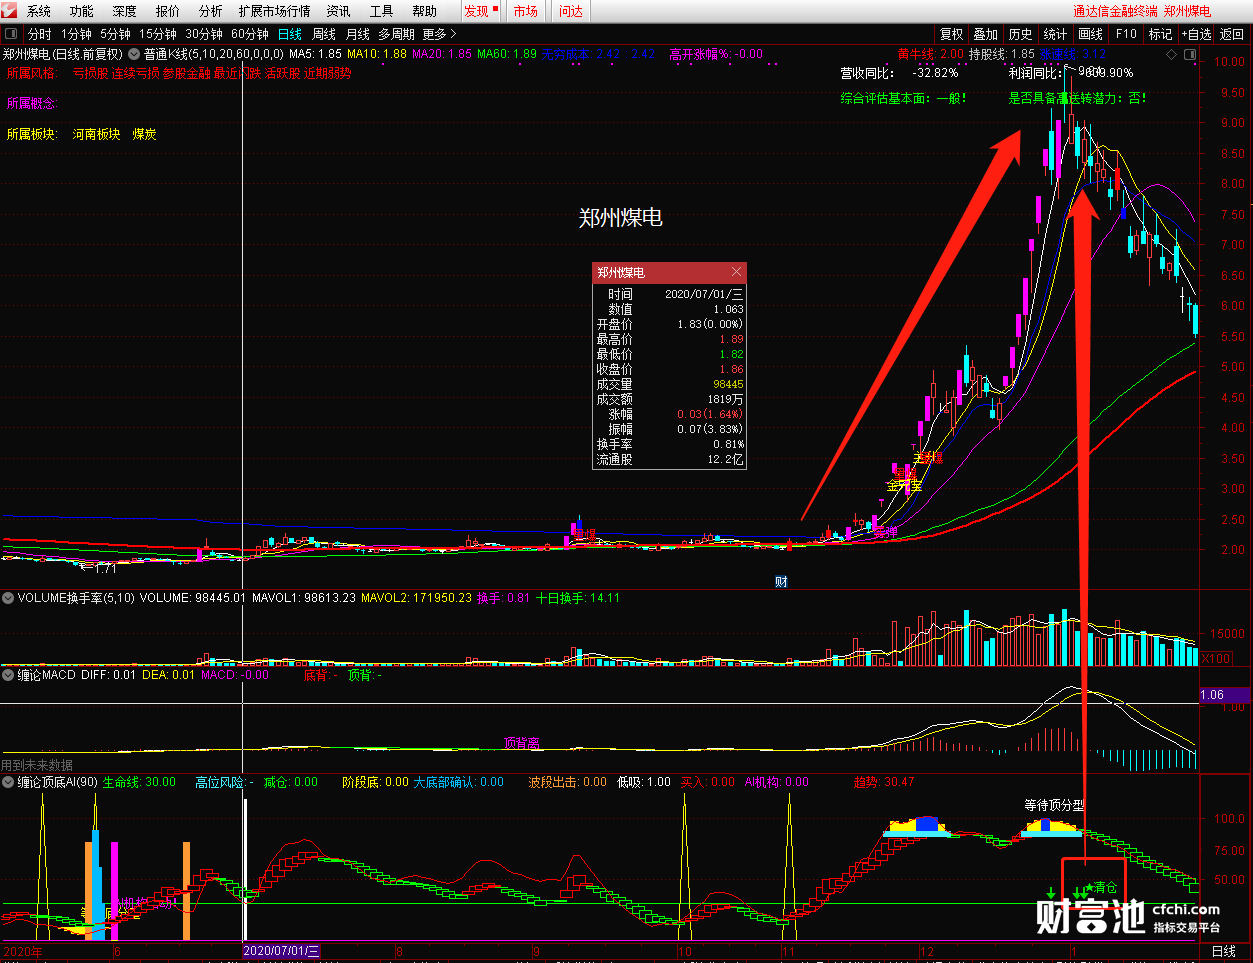The image size is (1253, 963).
Task: Close the 郑州煤电 info box
Action: (737, 272)
